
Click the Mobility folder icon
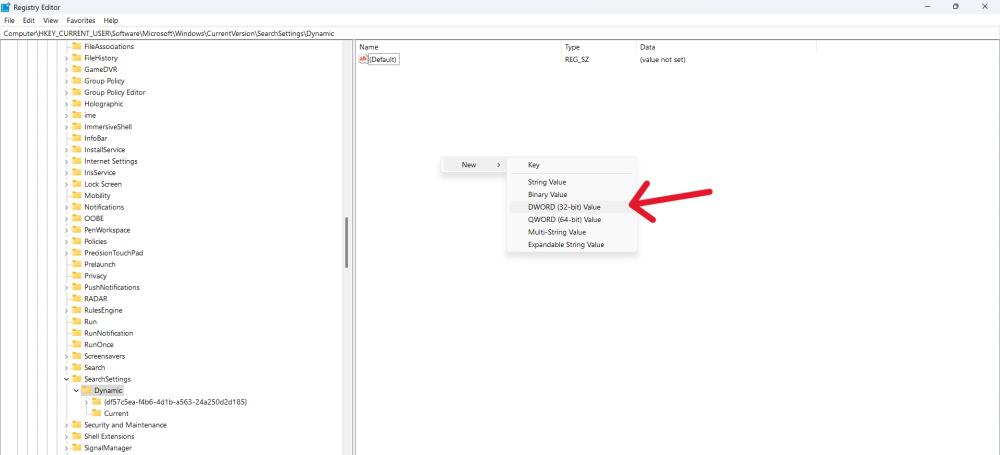coord(77,195)
